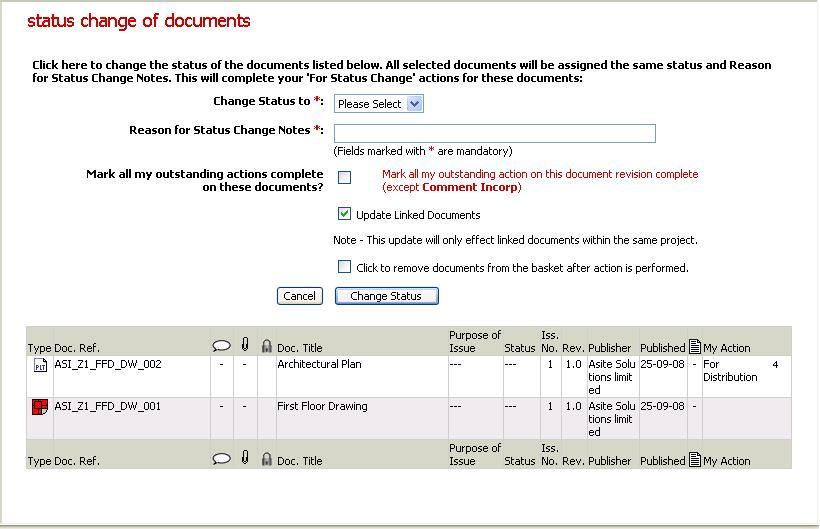Click lock icon in top header row
Screen dimensions: 820x529
[x=267, y=346]
